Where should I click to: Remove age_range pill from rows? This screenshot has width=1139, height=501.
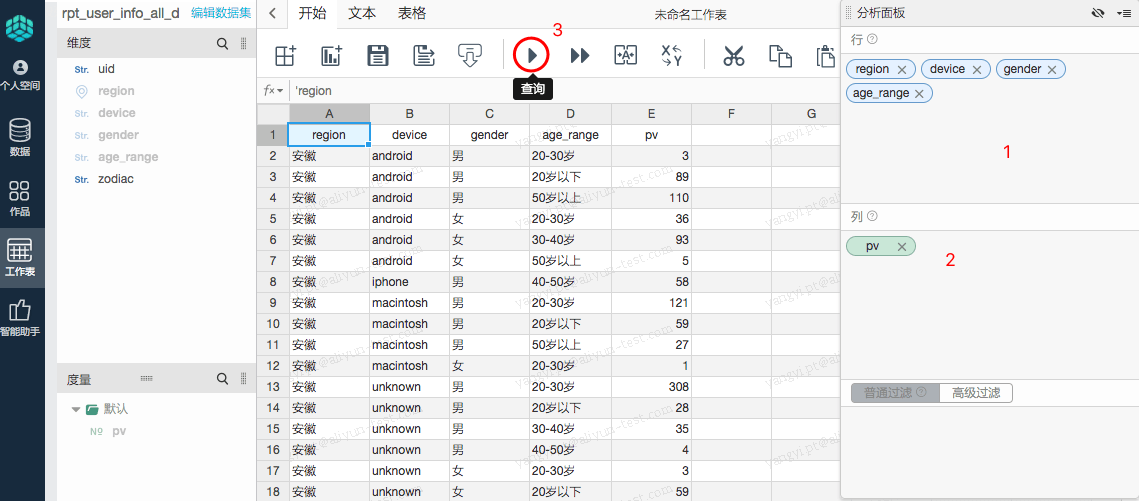tap(919, 94)
